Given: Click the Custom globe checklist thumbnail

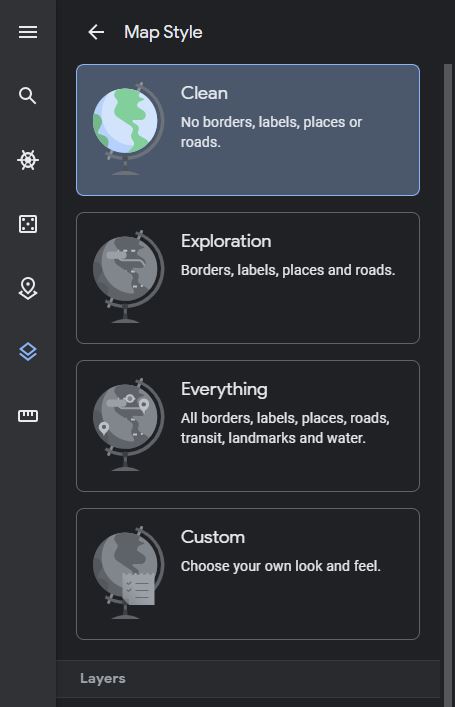Looking at the screenshot, I should tap(128, 572).
